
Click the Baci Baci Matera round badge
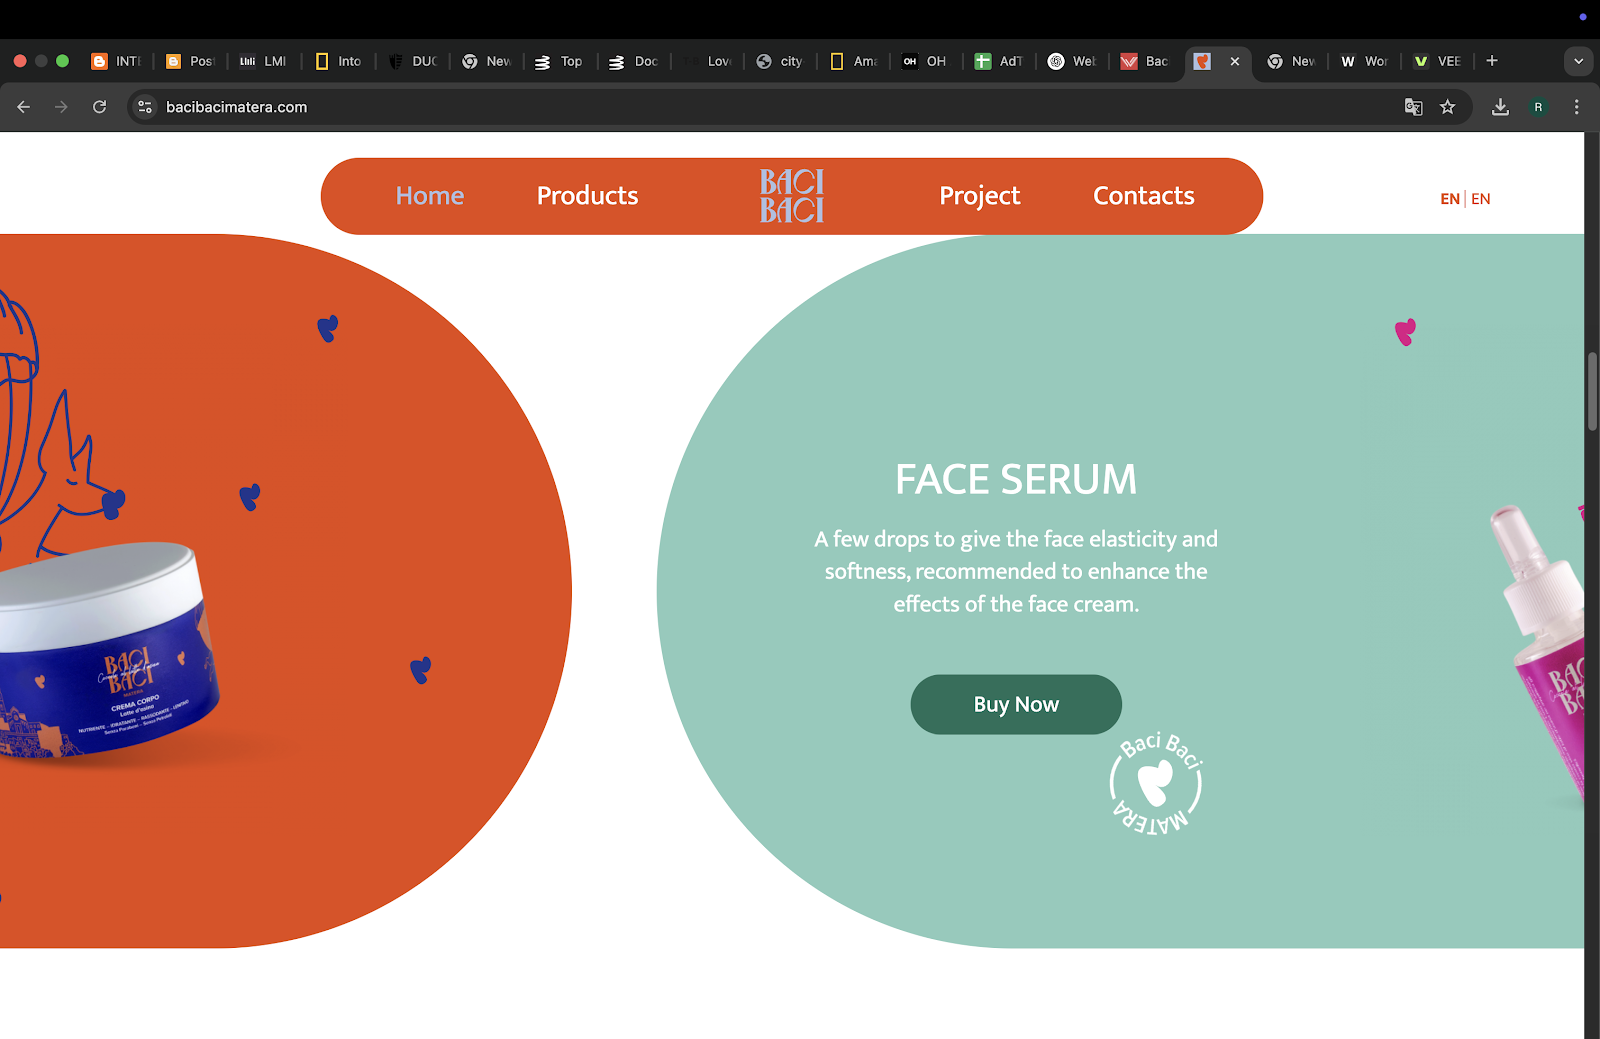coord(1156,783)
